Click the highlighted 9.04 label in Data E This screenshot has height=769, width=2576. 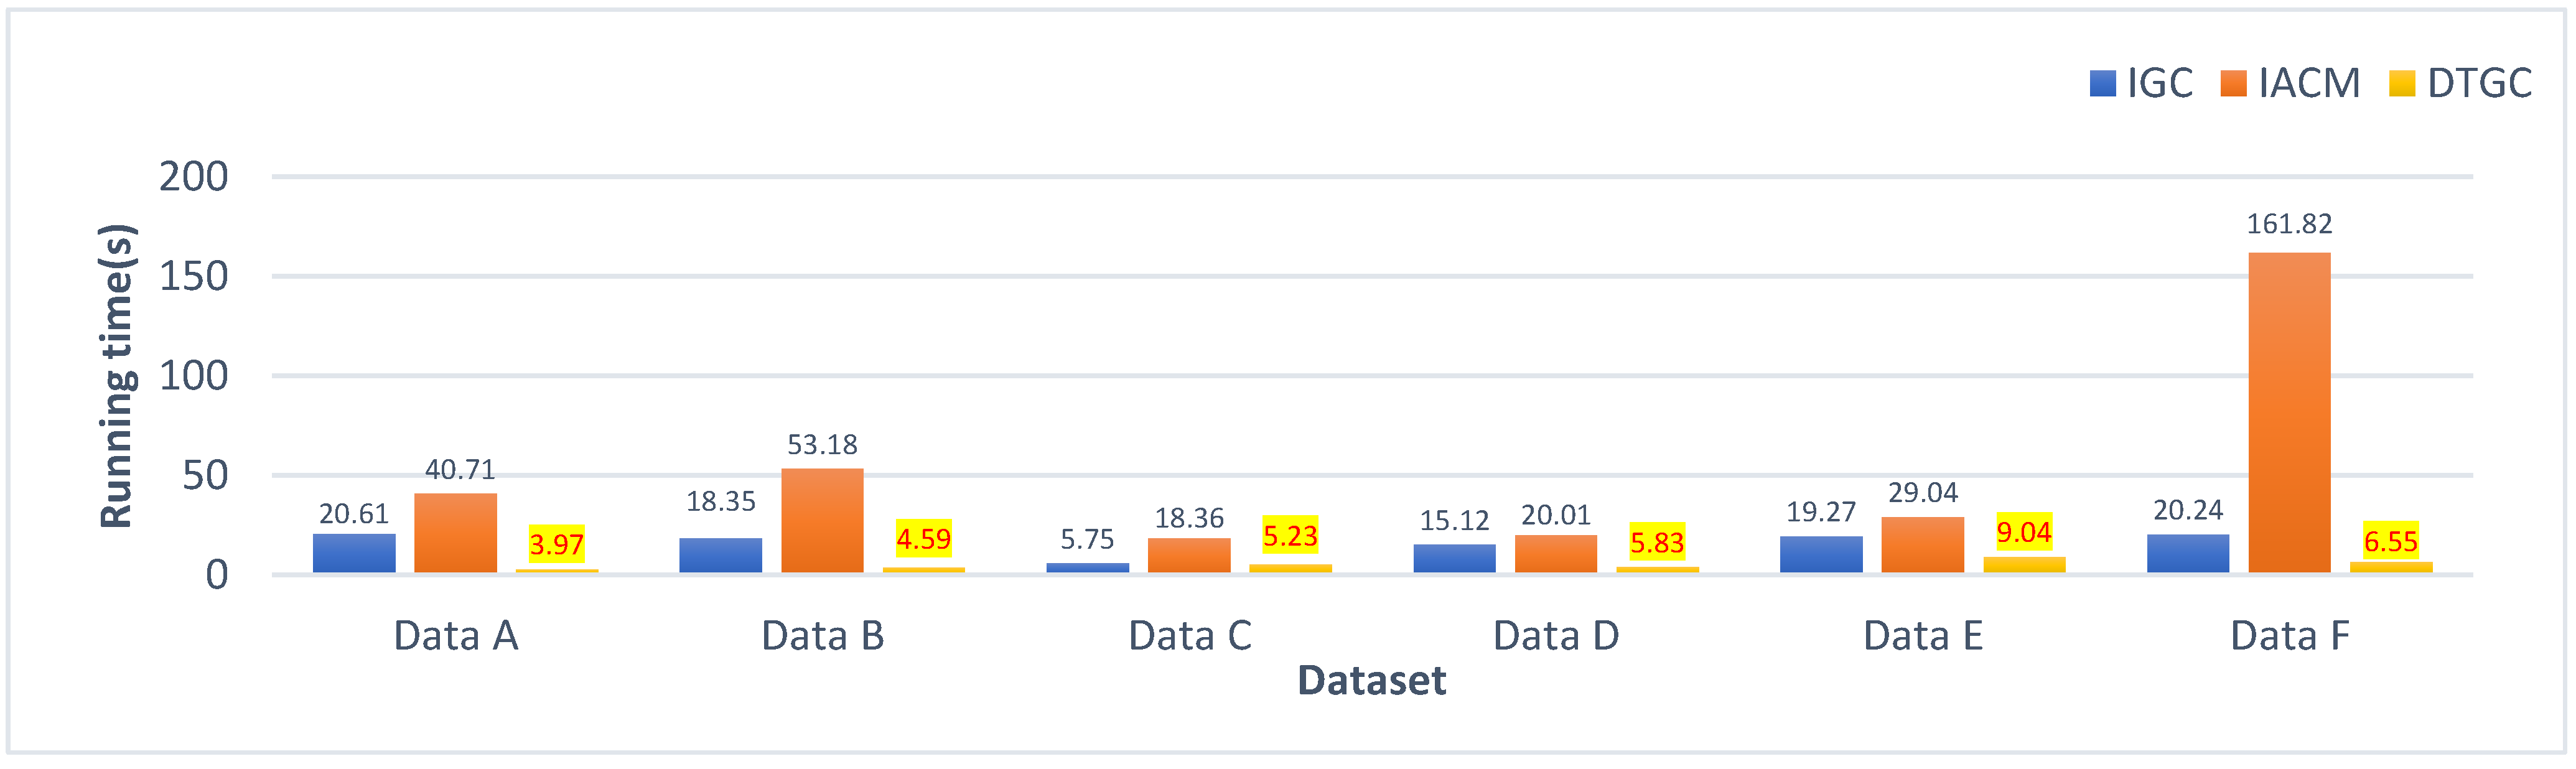tap(2024, 532)
